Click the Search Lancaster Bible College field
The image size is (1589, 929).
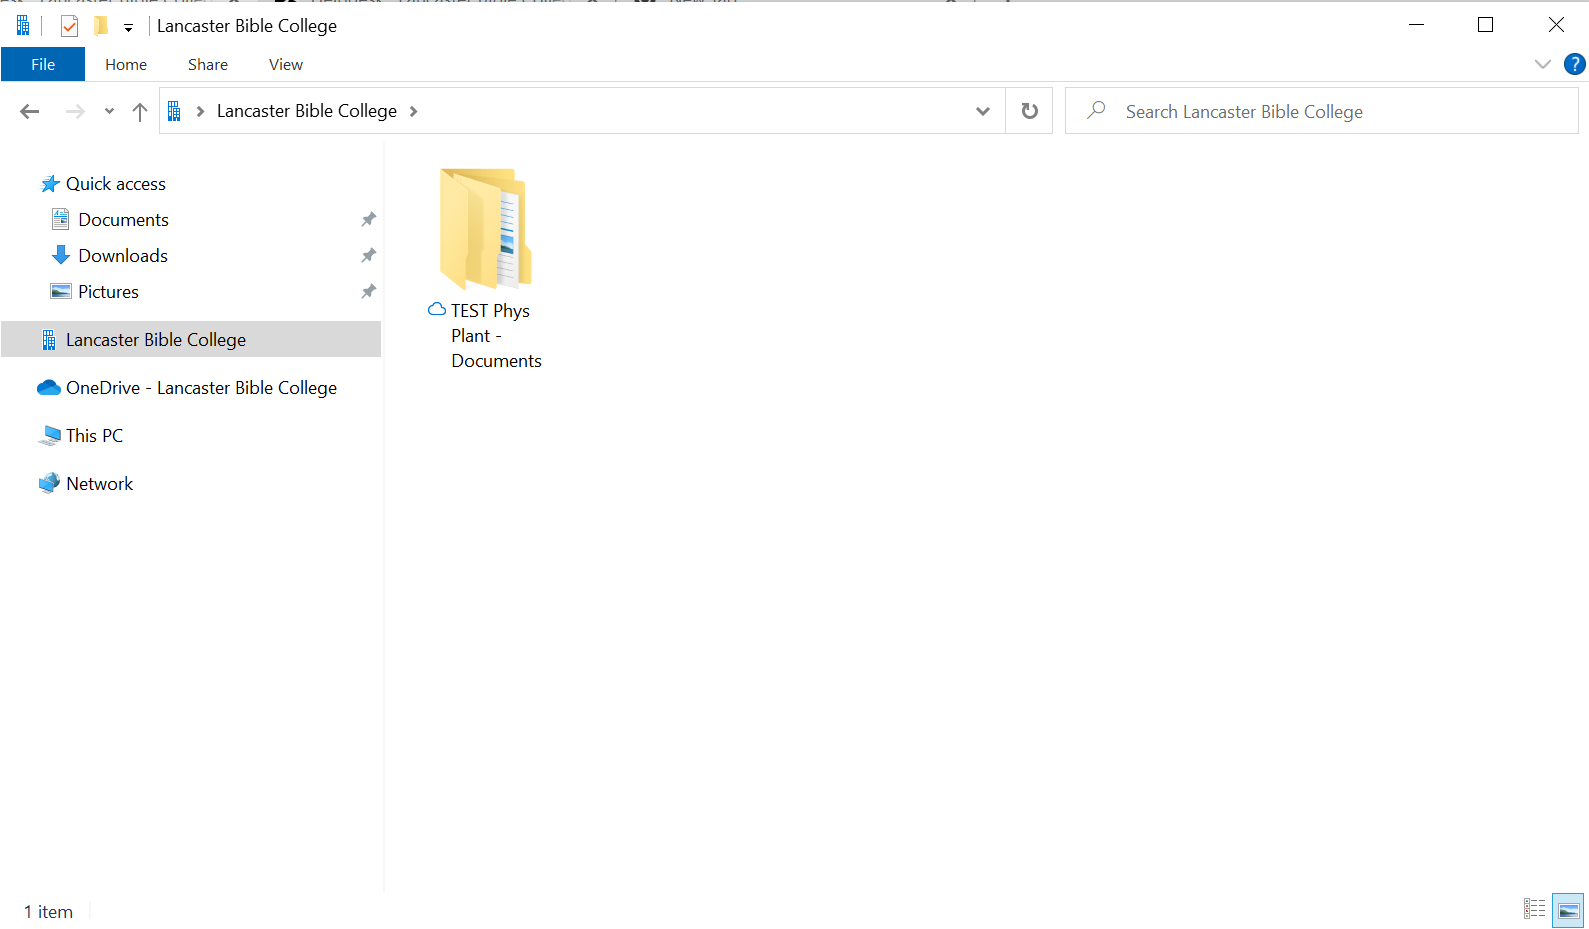click(1322, 111)
